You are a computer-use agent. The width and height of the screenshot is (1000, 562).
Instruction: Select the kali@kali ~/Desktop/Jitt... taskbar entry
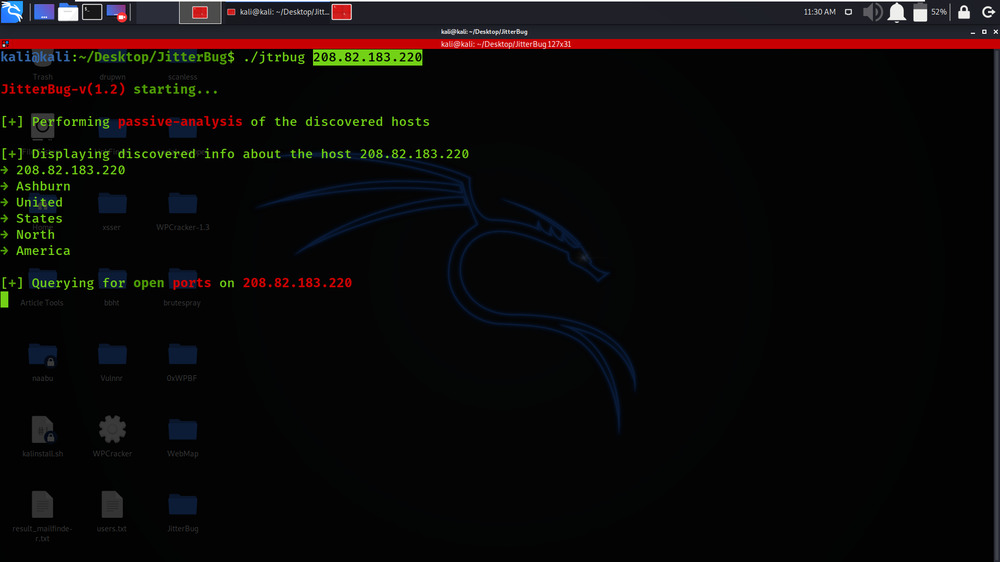pyautogui.click(x=278, y=12)
